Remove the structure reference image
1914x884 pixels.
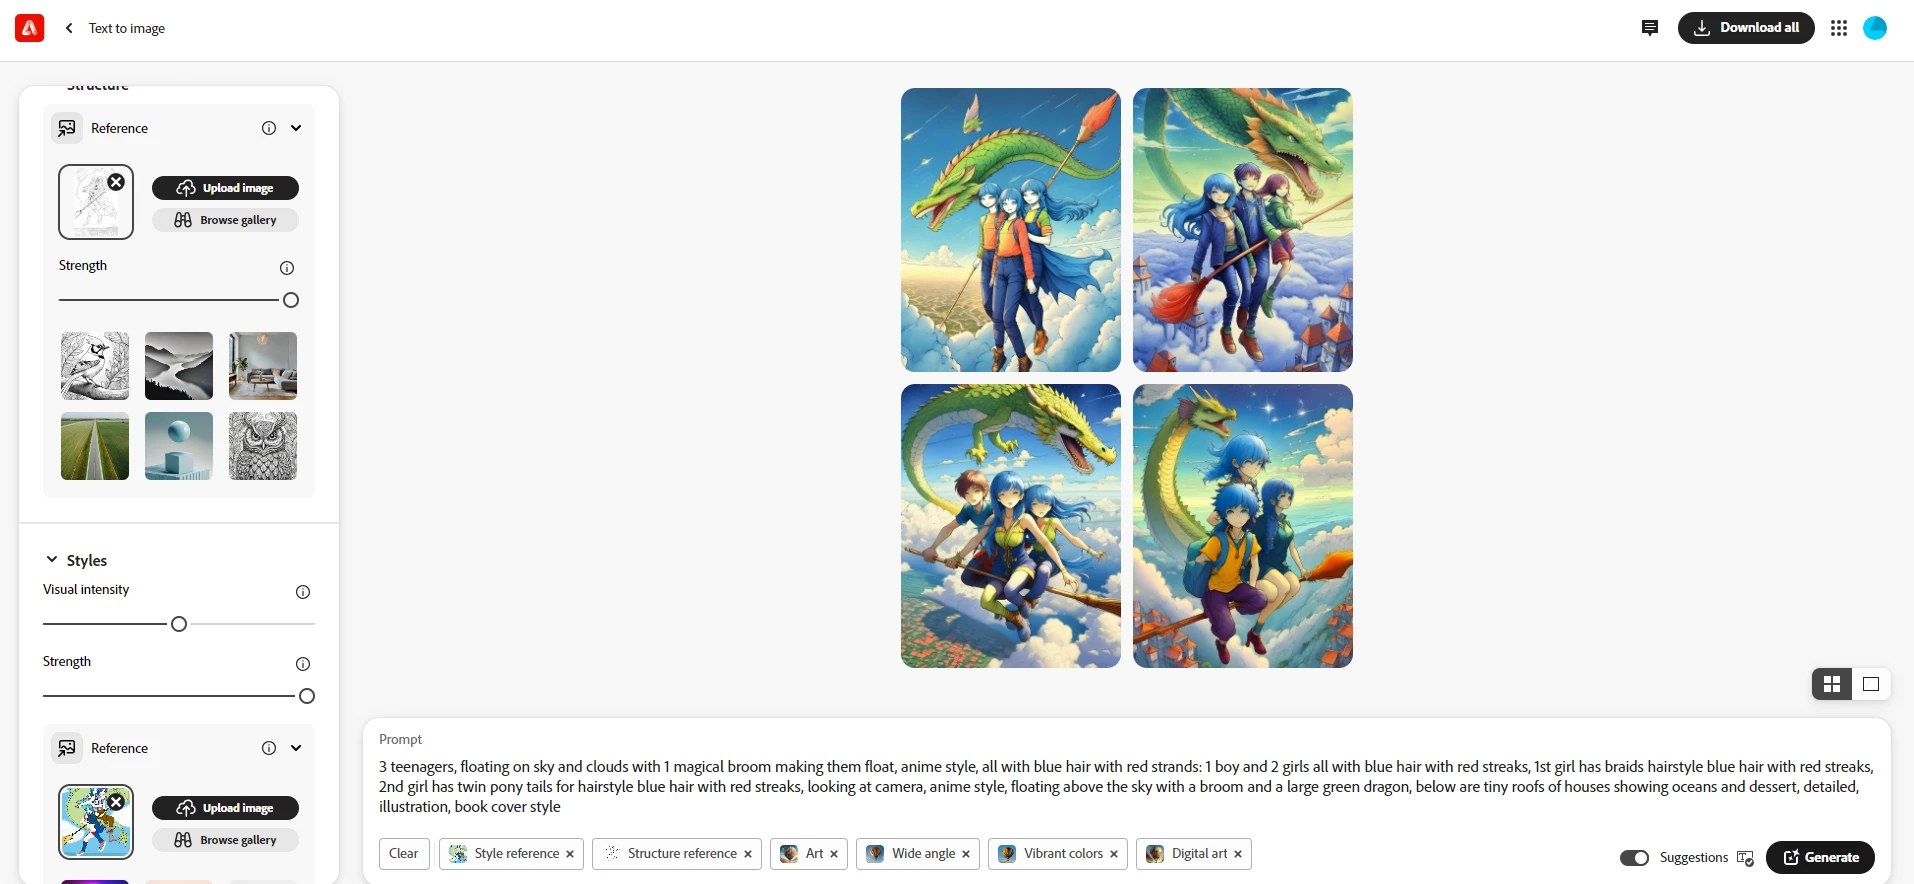pos(117,182)
